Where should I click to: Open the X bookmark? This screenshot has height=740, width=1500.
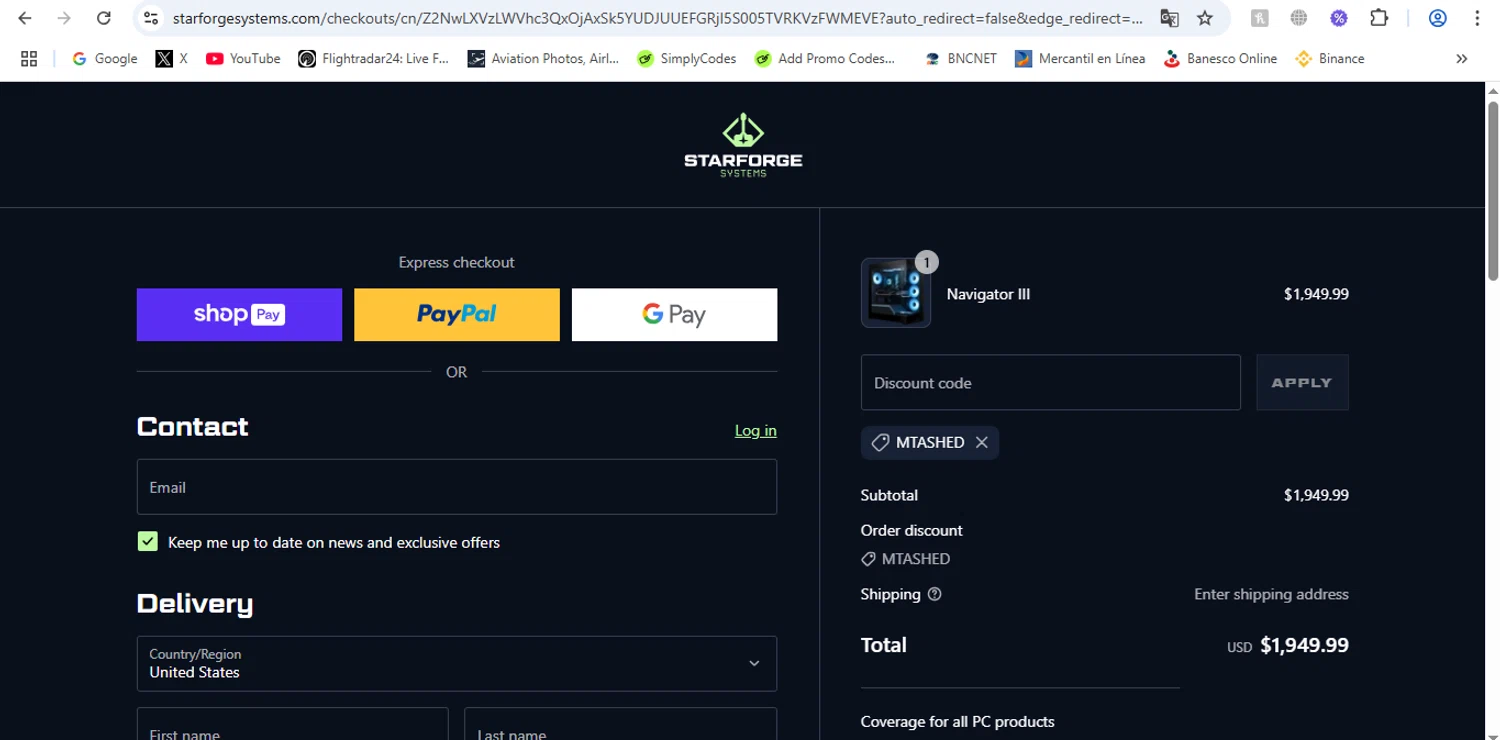[x=172, y=59]
